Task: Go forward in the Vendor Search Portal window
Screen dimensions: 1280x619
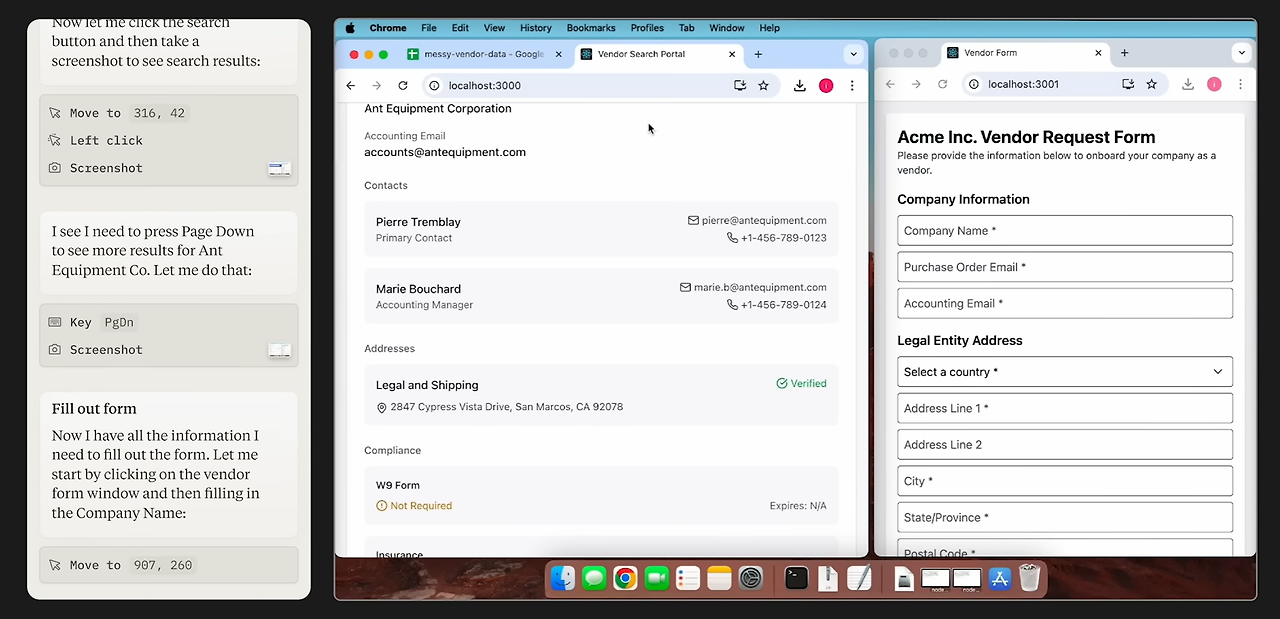Action: (376, 86)
